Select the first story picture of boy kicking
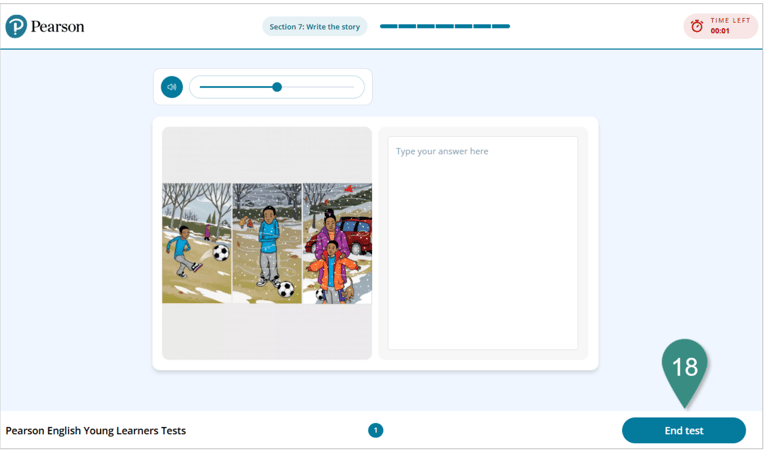The width and height of the screenshot is (764, 450). (196, 243)
